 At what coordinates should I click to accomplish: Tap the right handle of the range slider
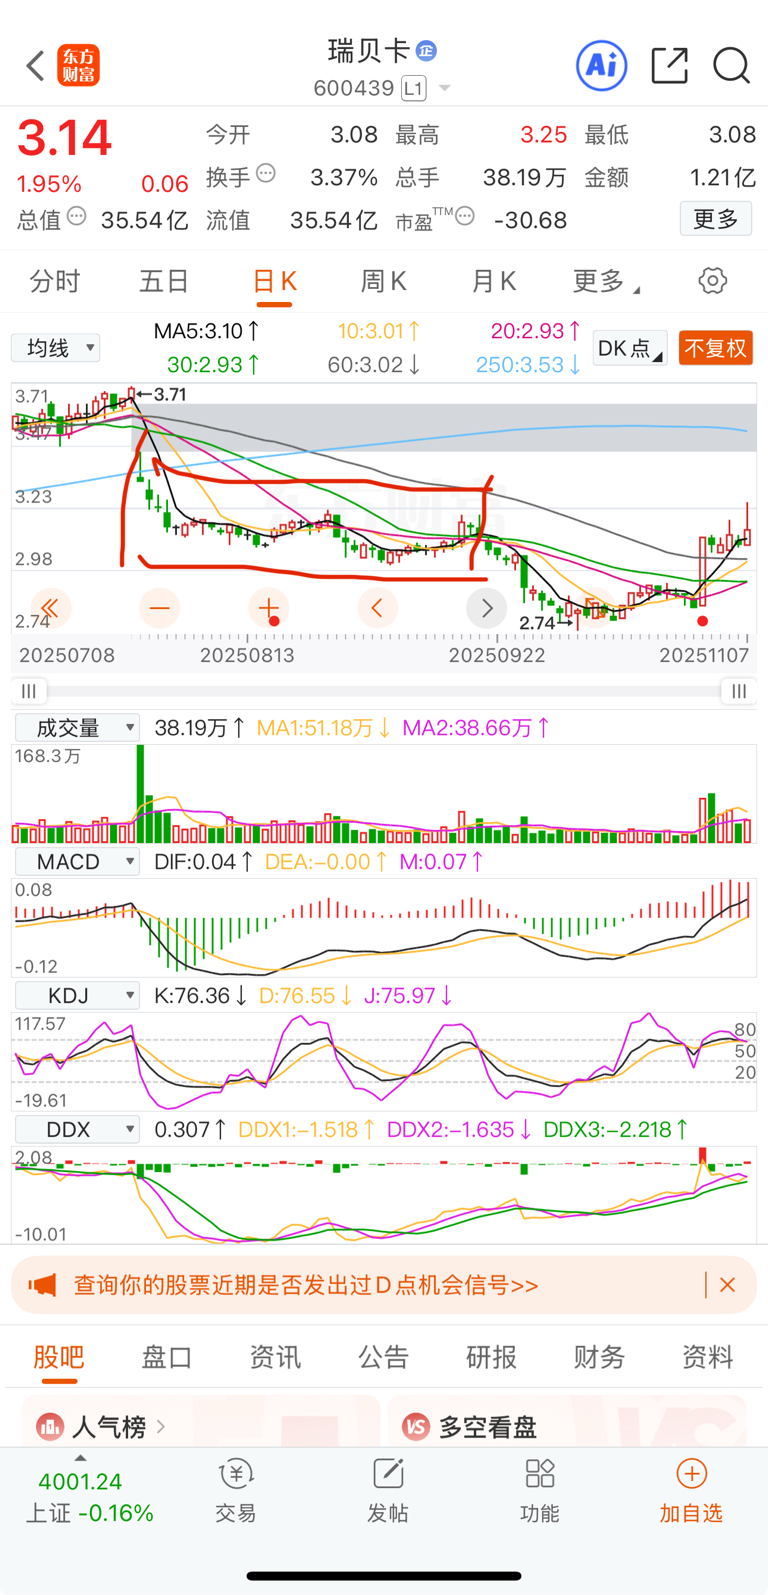pyautogui.click(x=739, y=691)
